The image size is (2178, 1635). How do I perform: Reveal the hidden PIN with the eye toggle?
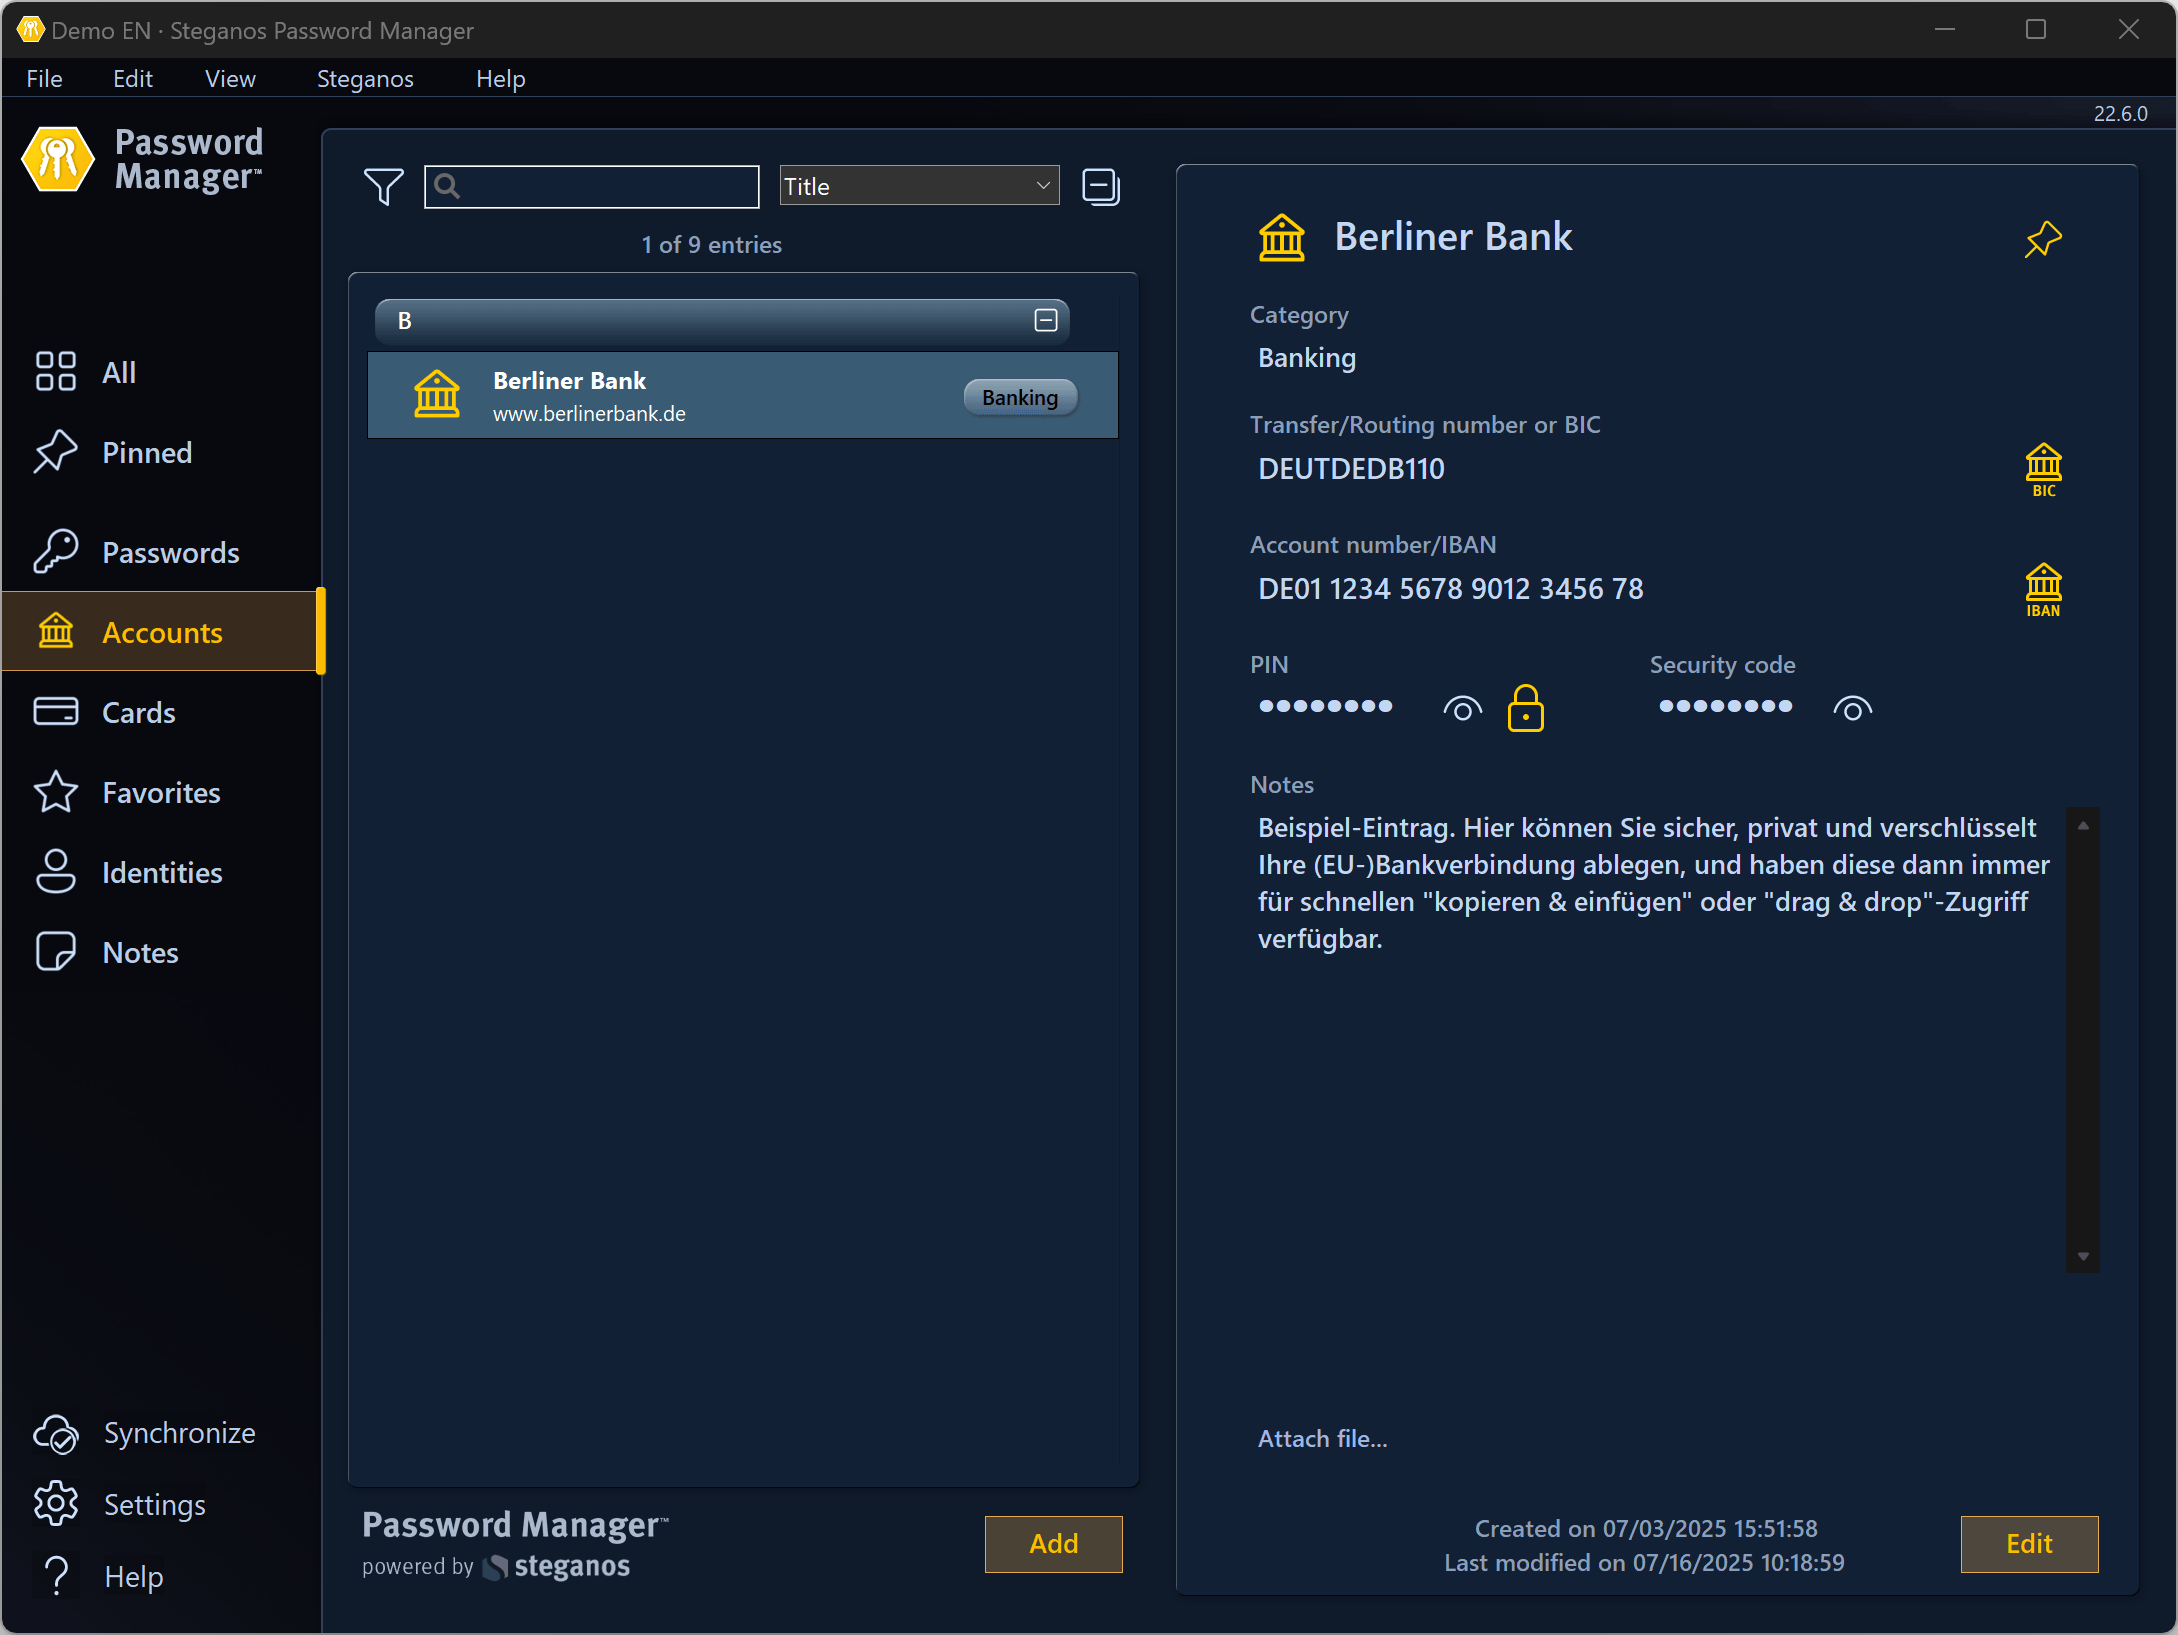click(x=1462, y=707)
